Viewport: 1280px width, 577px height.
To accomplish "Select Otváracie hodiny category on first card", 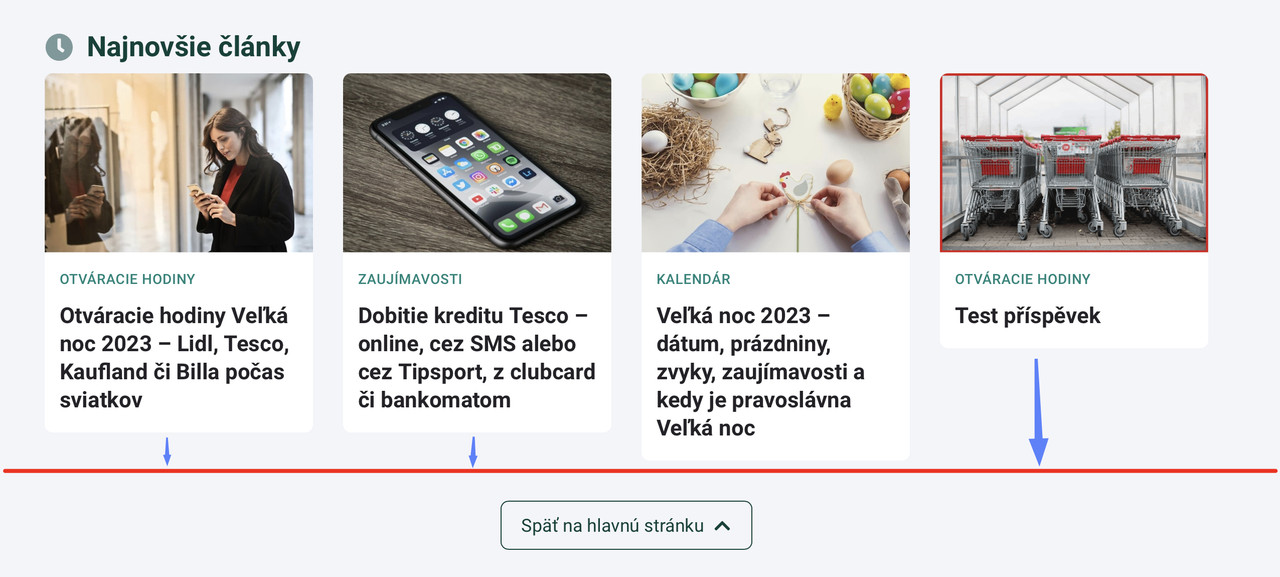I will [128, 279].
